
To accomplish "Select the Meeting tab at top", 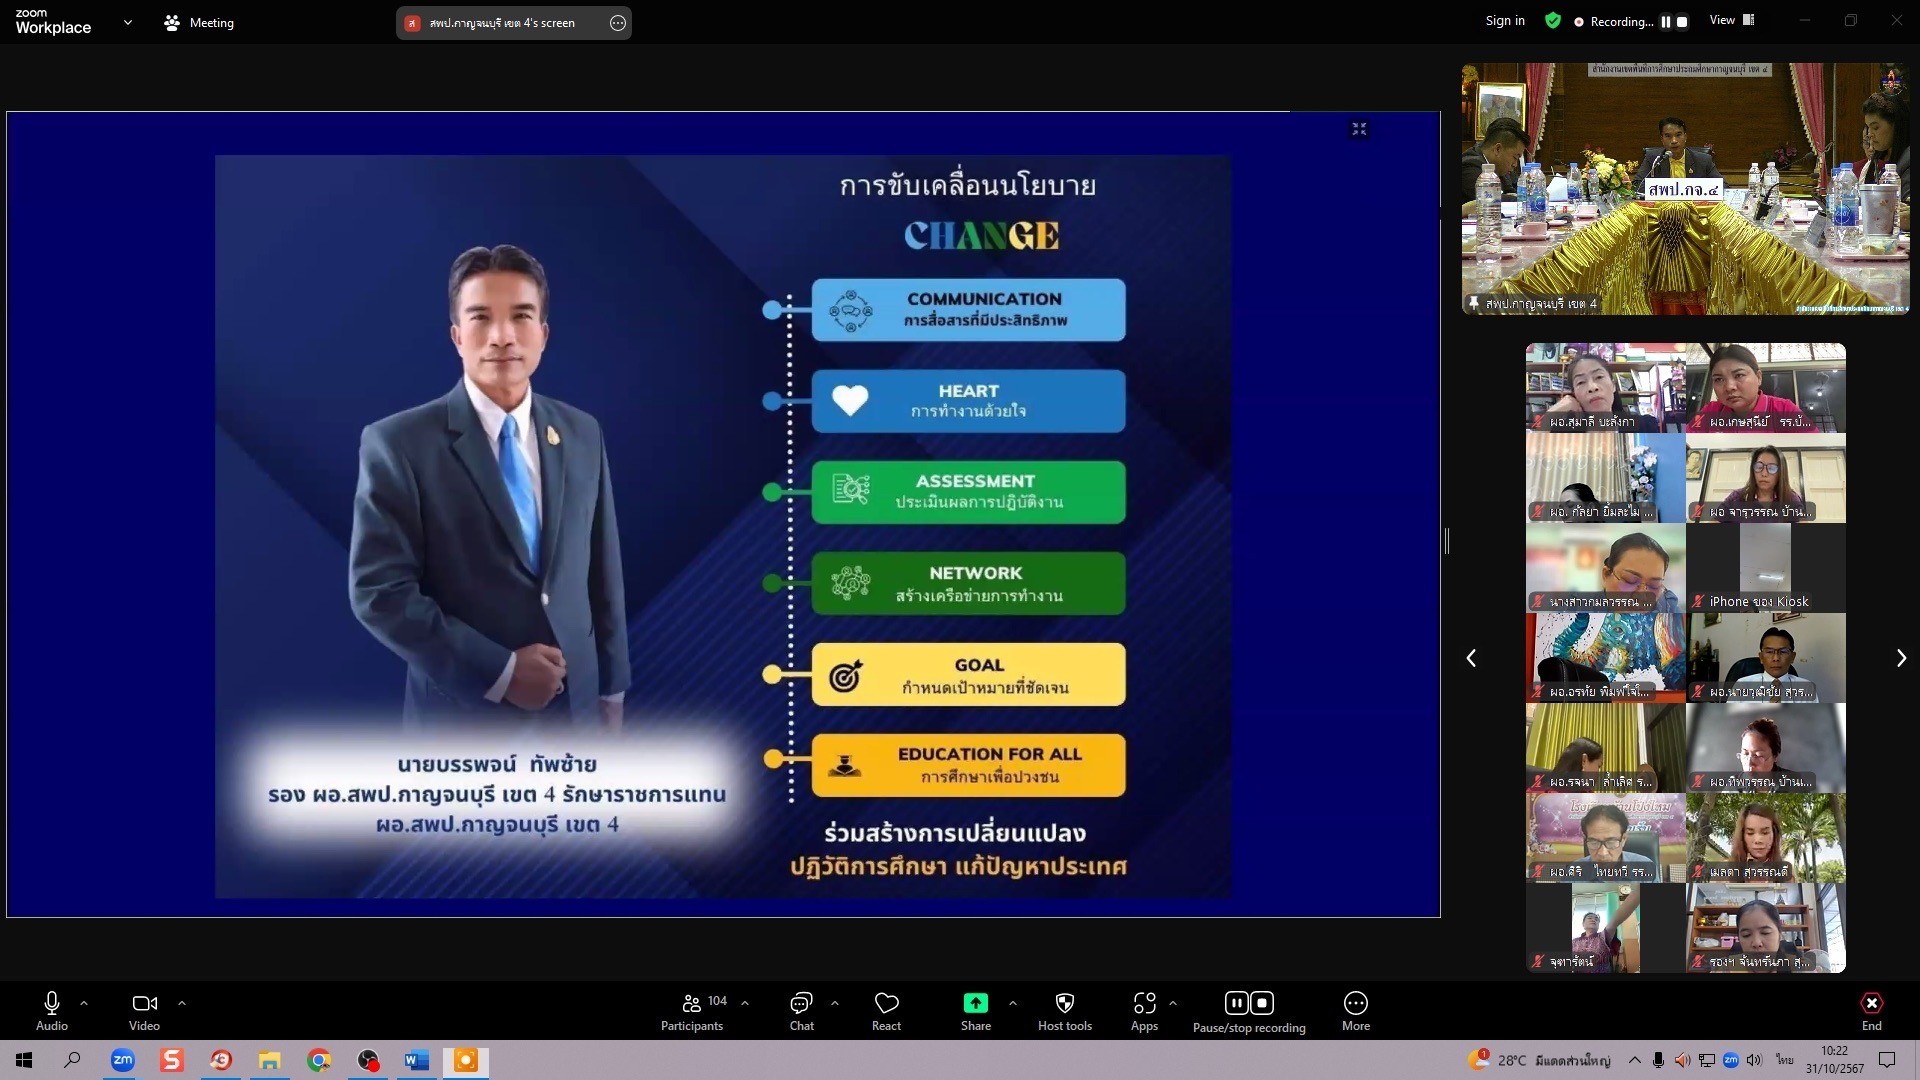I will point(199,22).
